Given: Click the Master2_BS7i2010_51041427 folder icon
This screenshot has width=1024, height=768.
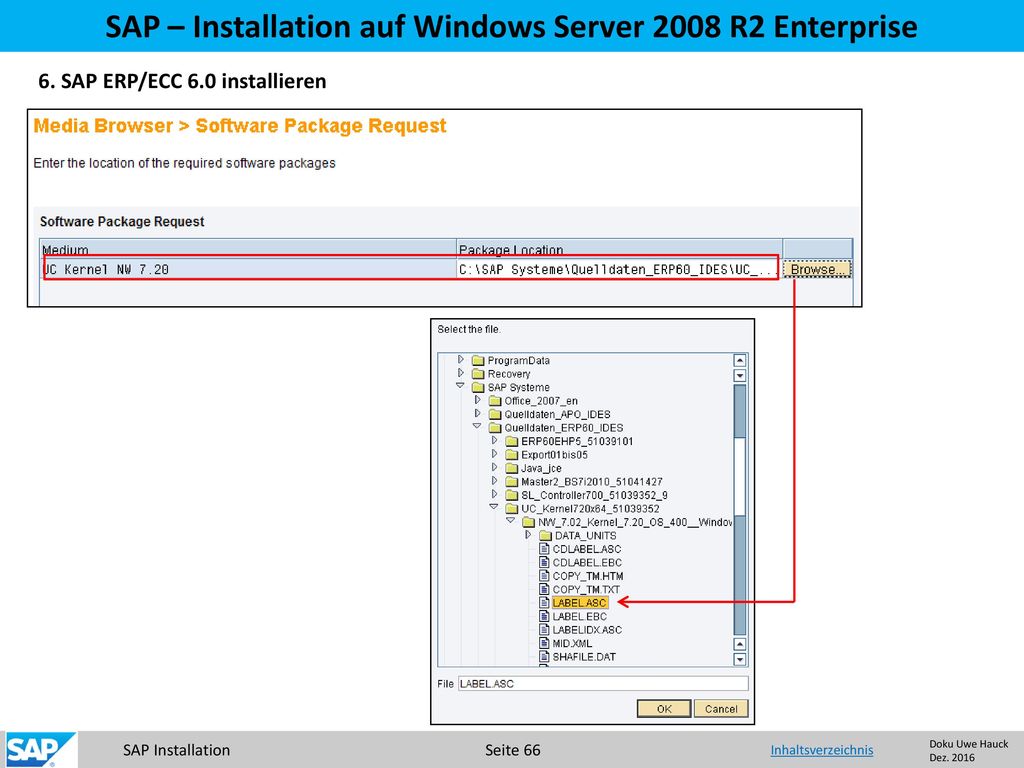Looking at the screenshot, I should coord(512,482).
